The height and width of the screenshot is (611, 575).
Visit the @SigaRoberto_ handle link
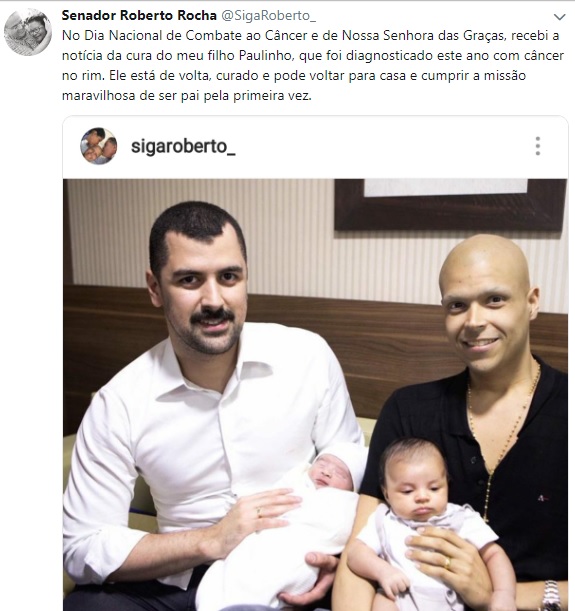(268, 15)
